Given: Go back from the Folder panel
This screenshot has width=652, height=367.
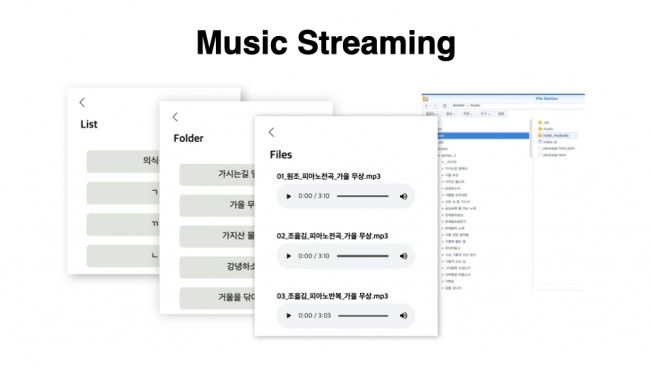Looking at the screenshot, I should click(x=175, y=117).
